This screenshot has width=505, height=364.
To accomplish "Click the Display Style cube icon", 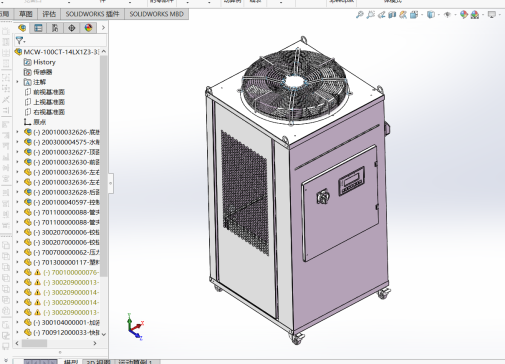I will [x=431, y=15].
